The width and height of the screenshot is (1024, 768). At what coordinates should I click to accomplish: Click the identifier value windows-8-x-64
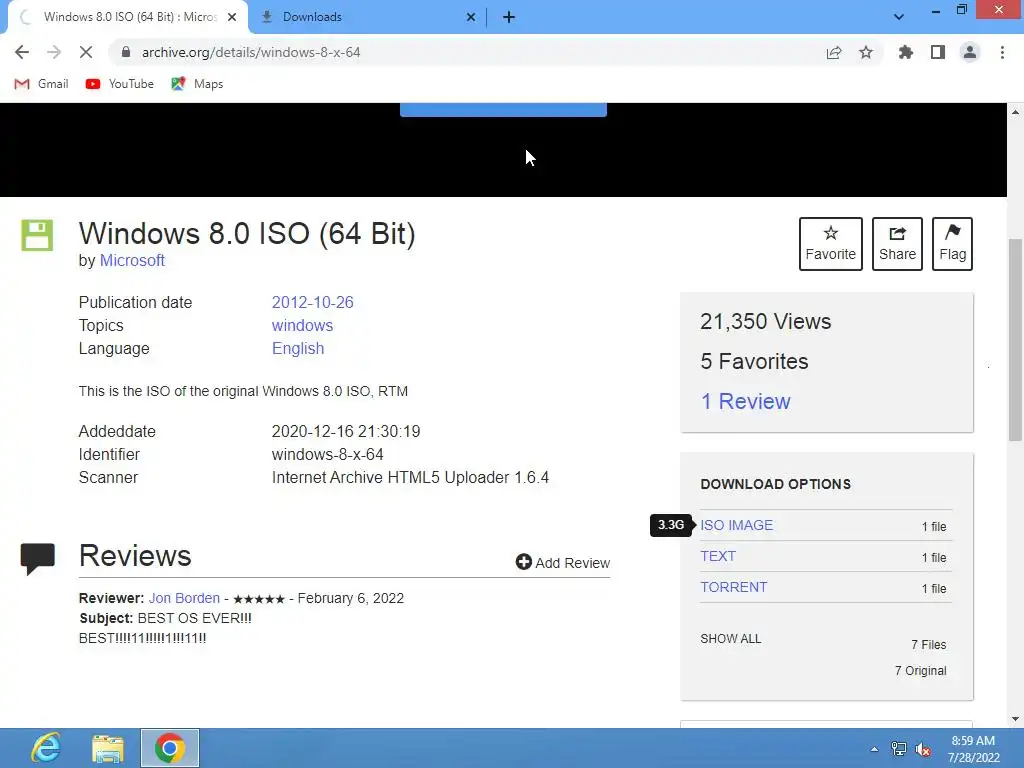click(327, 455)
